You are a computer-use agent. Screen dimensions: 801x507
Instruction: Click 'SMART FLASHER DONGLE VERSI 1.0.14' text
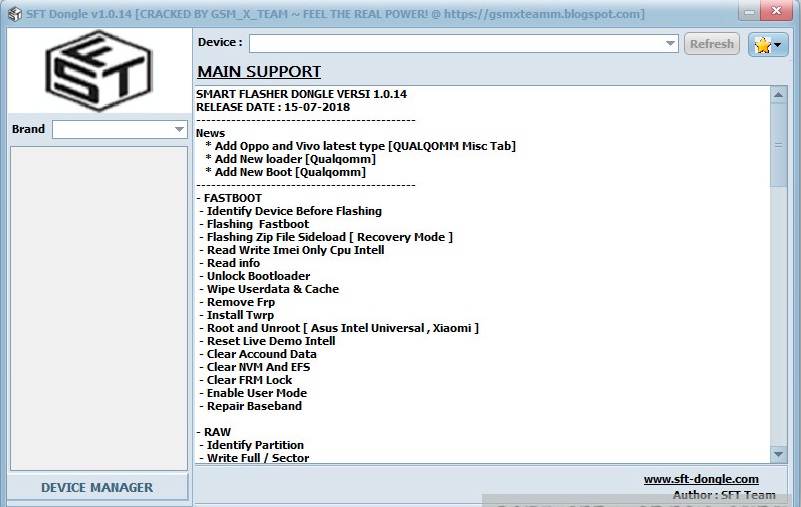click(301, 94)
